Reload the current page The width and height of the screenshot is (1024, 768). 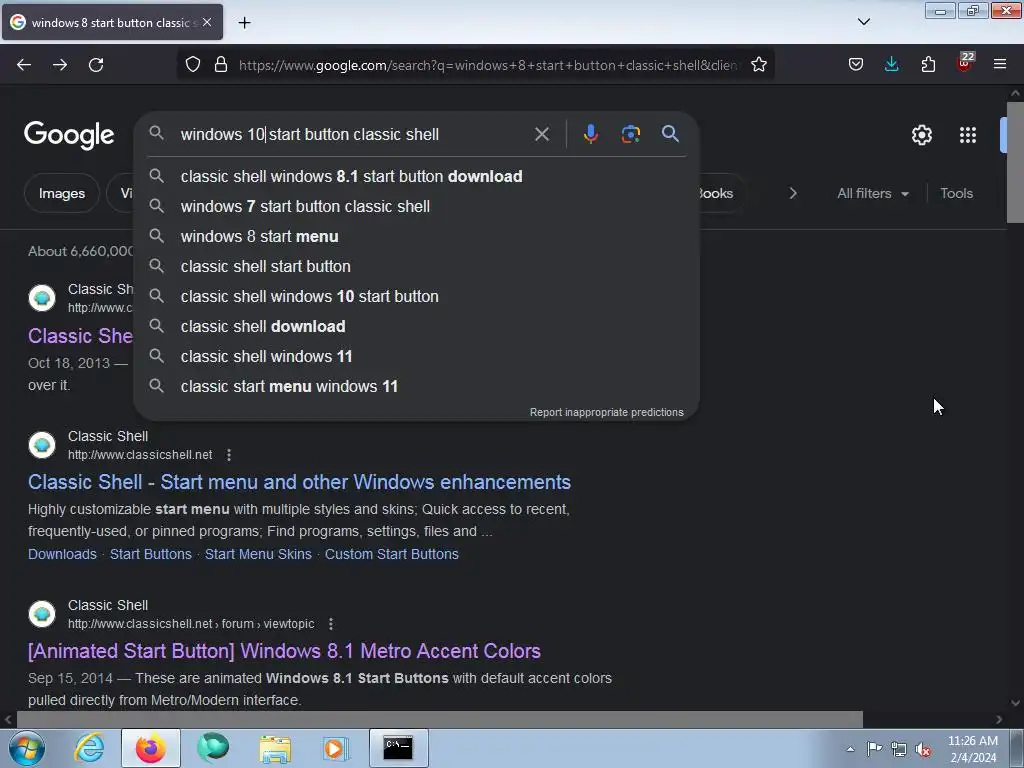[96, 65]
